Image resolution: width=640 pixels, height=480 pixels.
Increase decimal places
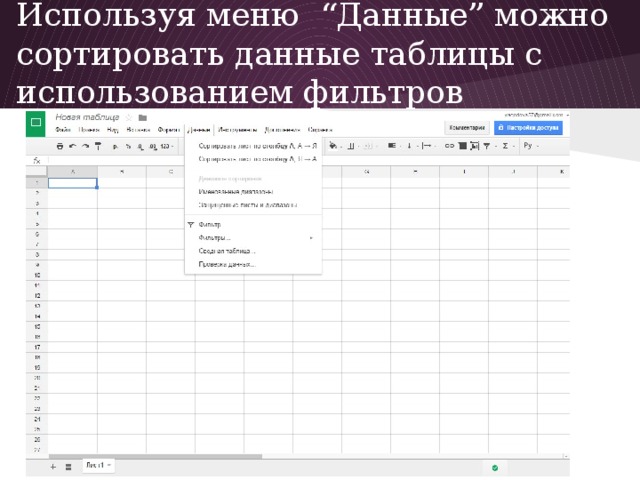click(153, 147)
